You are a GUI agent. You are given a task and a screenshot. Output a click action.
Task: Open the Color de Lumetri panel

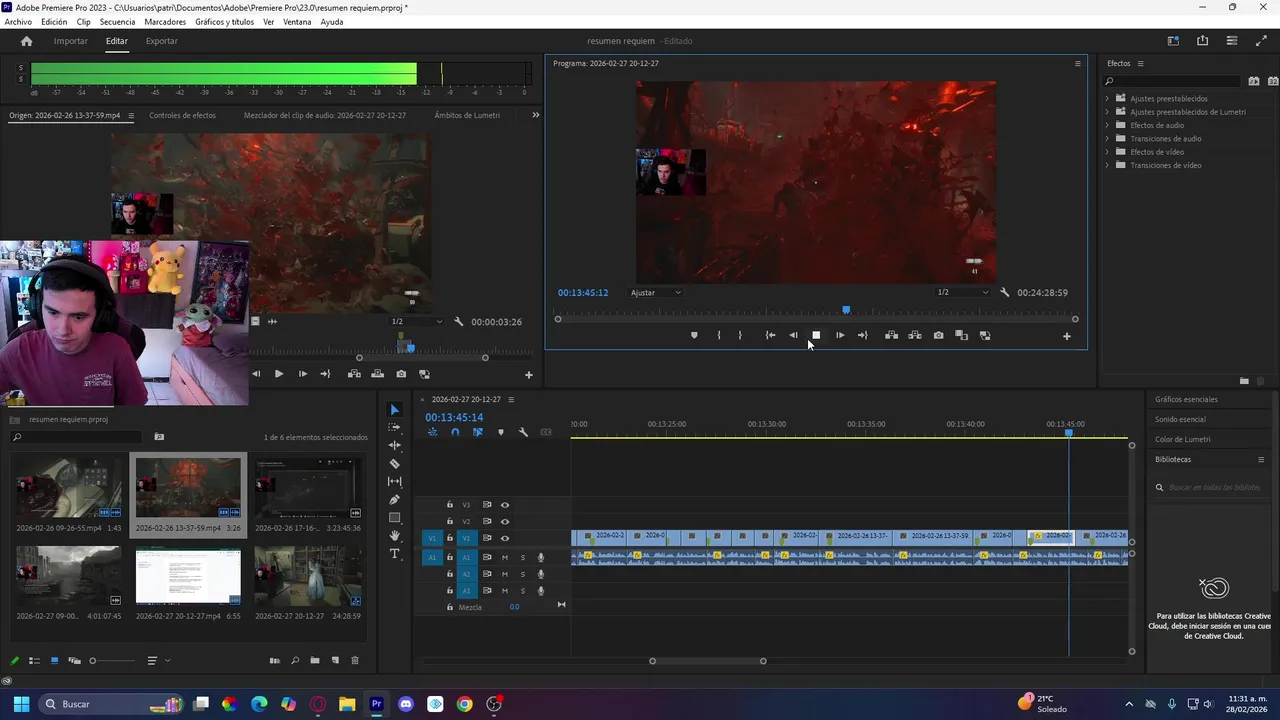point(1182,439)
